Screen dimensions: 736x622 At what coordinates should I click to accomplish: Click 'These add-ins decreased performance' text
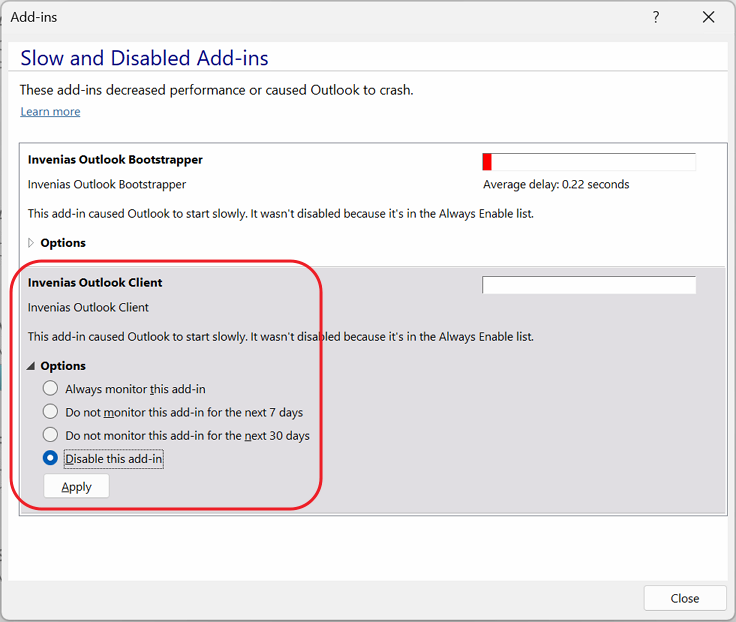[216, 90]
